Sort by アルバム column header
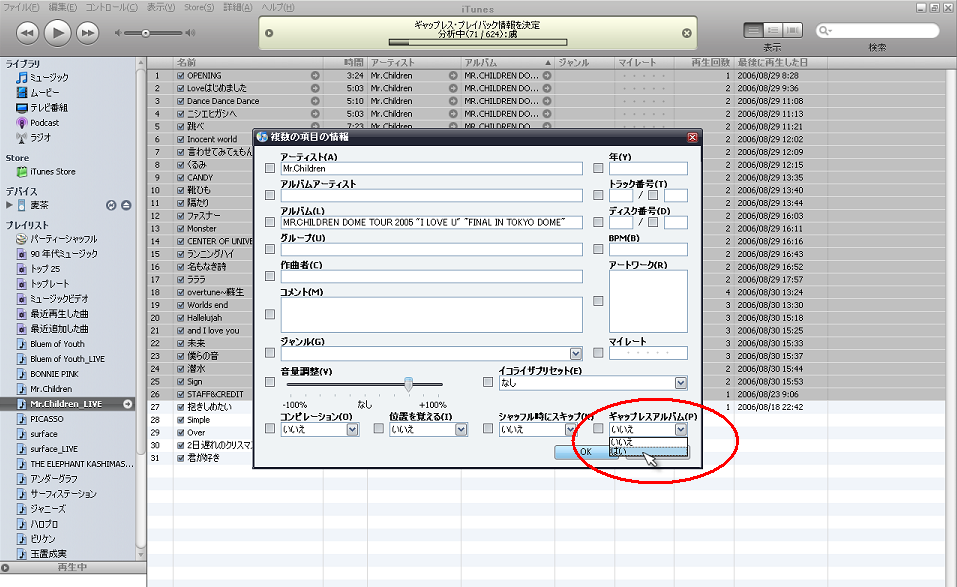 point(507,62)
